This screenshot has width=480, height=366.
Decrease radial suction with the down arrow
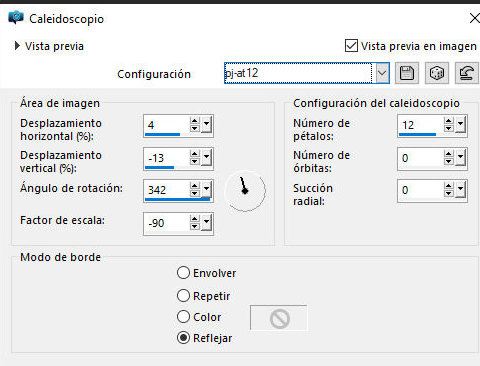coord(449,194)
